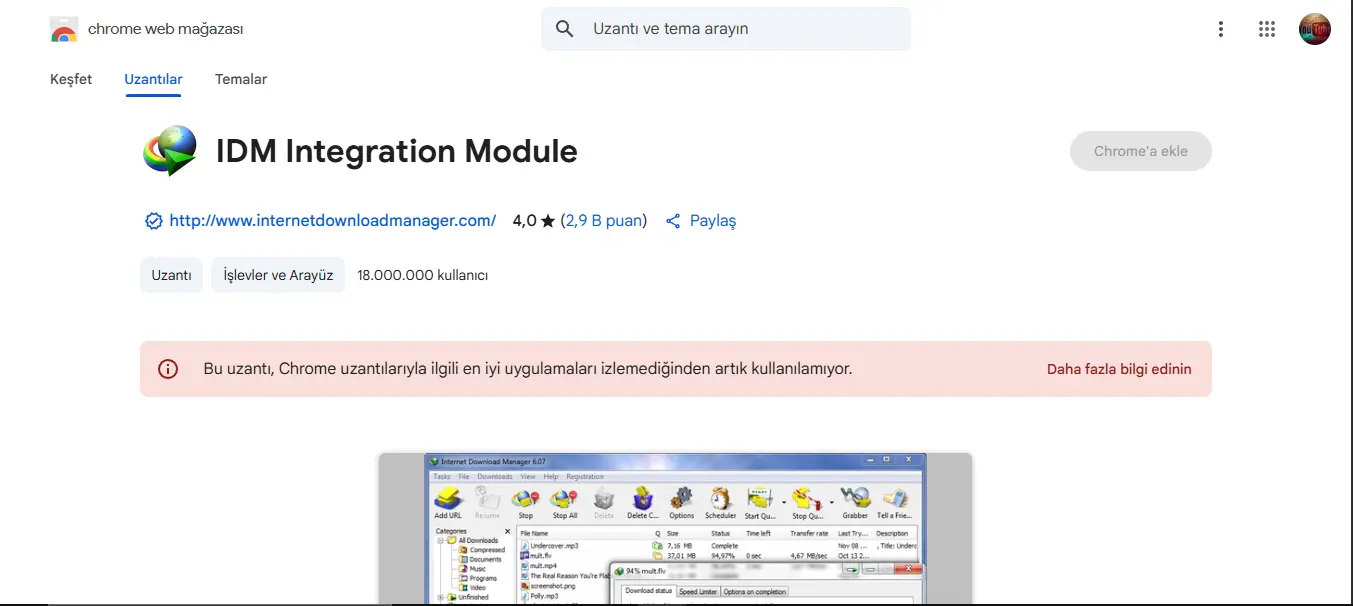
Task: Open the Internet Download Manager screenshot preview
Action: (675, 529)
